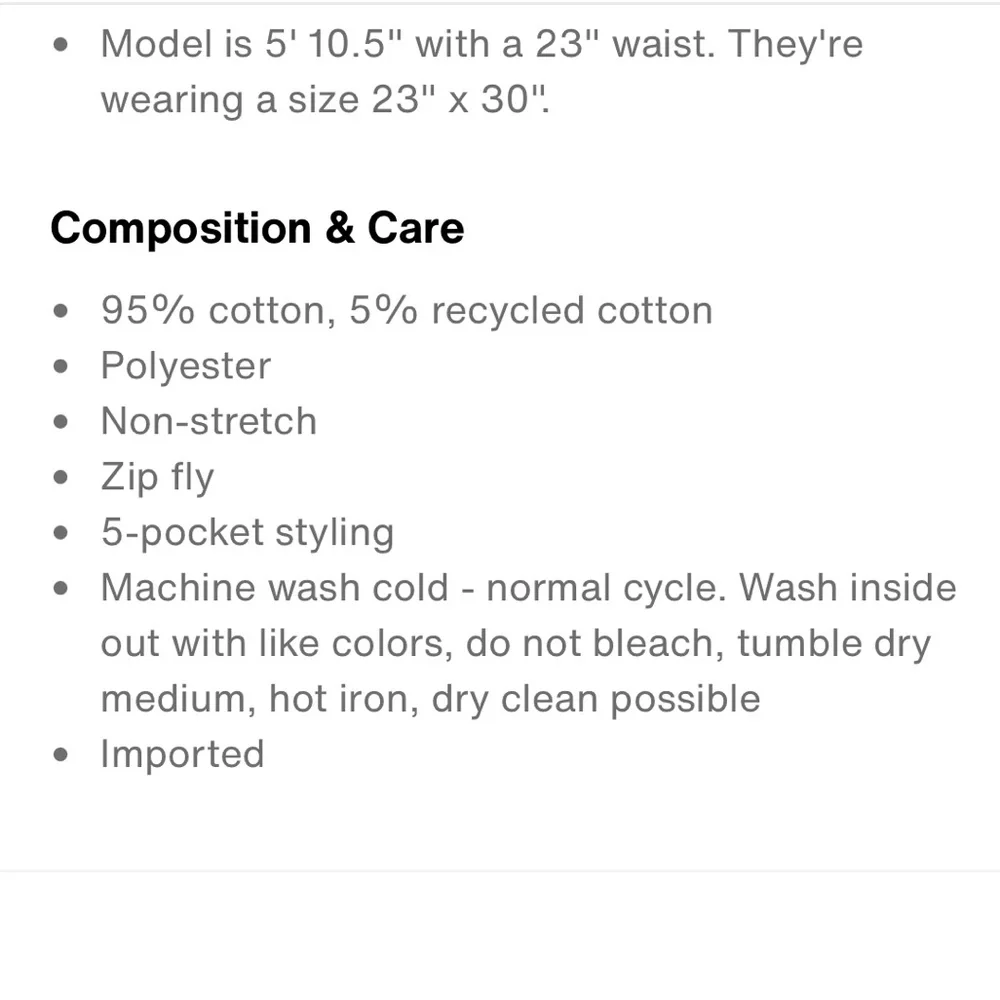Select the "Zip fly" list item
Screen dimensions: 1000x1000
point(157,477)
